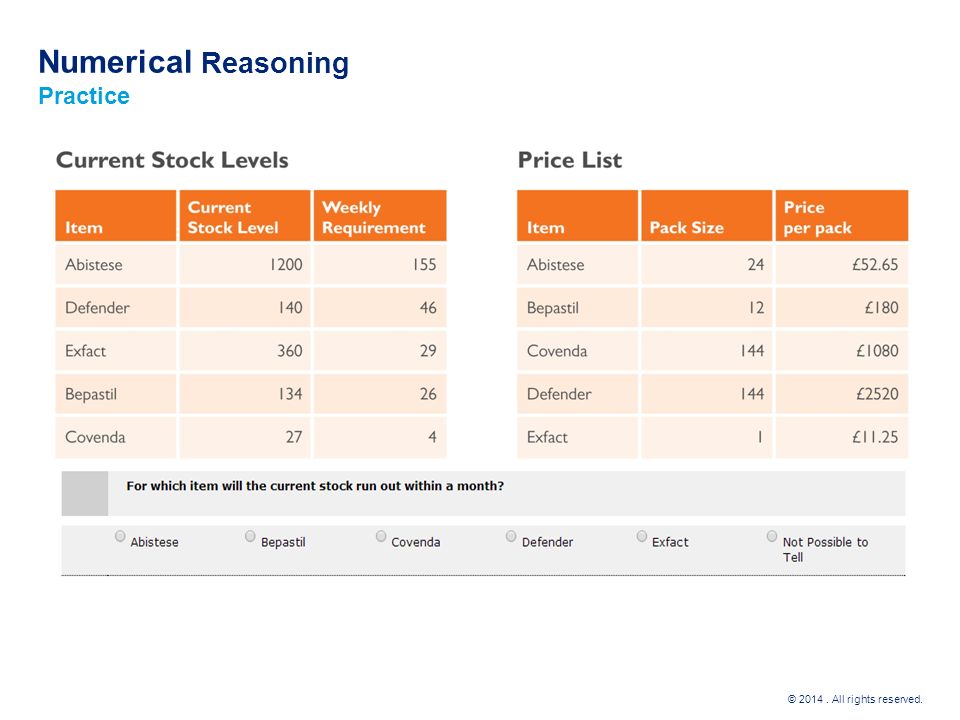Select the Abistese radio button
Image resolution: width=960 pixels, height=720 pixels.
(x=120, y=536)
